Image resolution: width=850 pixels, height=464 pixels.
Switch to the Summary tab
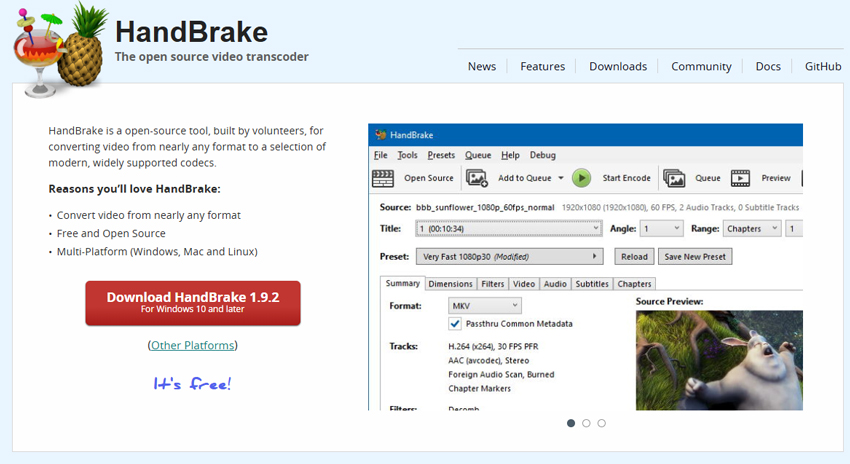pos(403,283)
